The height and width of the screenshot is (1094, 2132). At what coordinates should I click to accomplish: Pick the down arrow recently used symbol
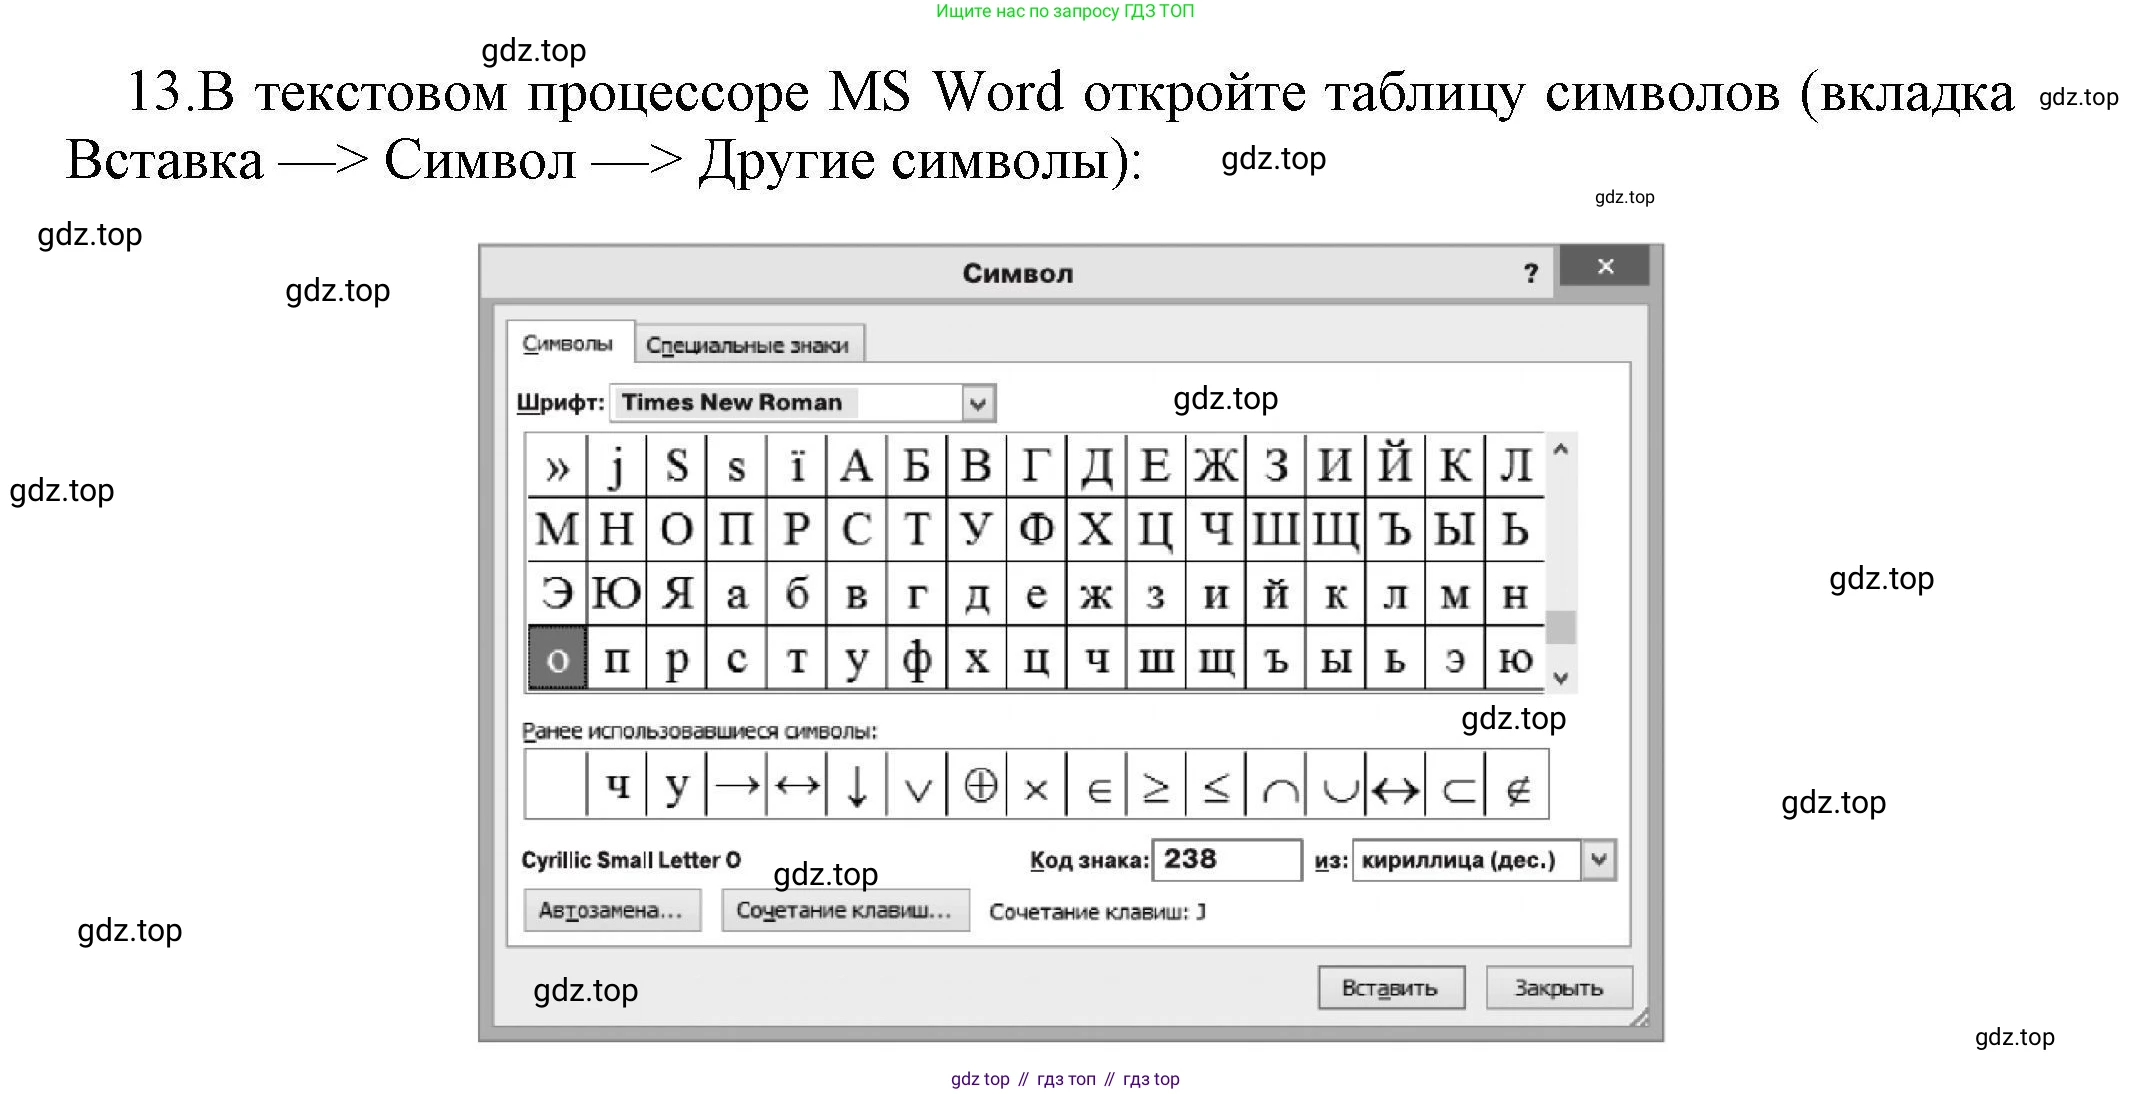pyautogui.click(x=857, y=786)
